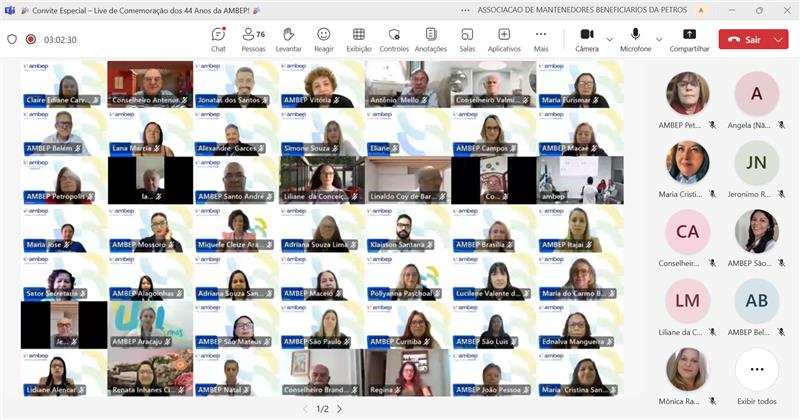Open the Exibição view menu

[x=359, y=38]
